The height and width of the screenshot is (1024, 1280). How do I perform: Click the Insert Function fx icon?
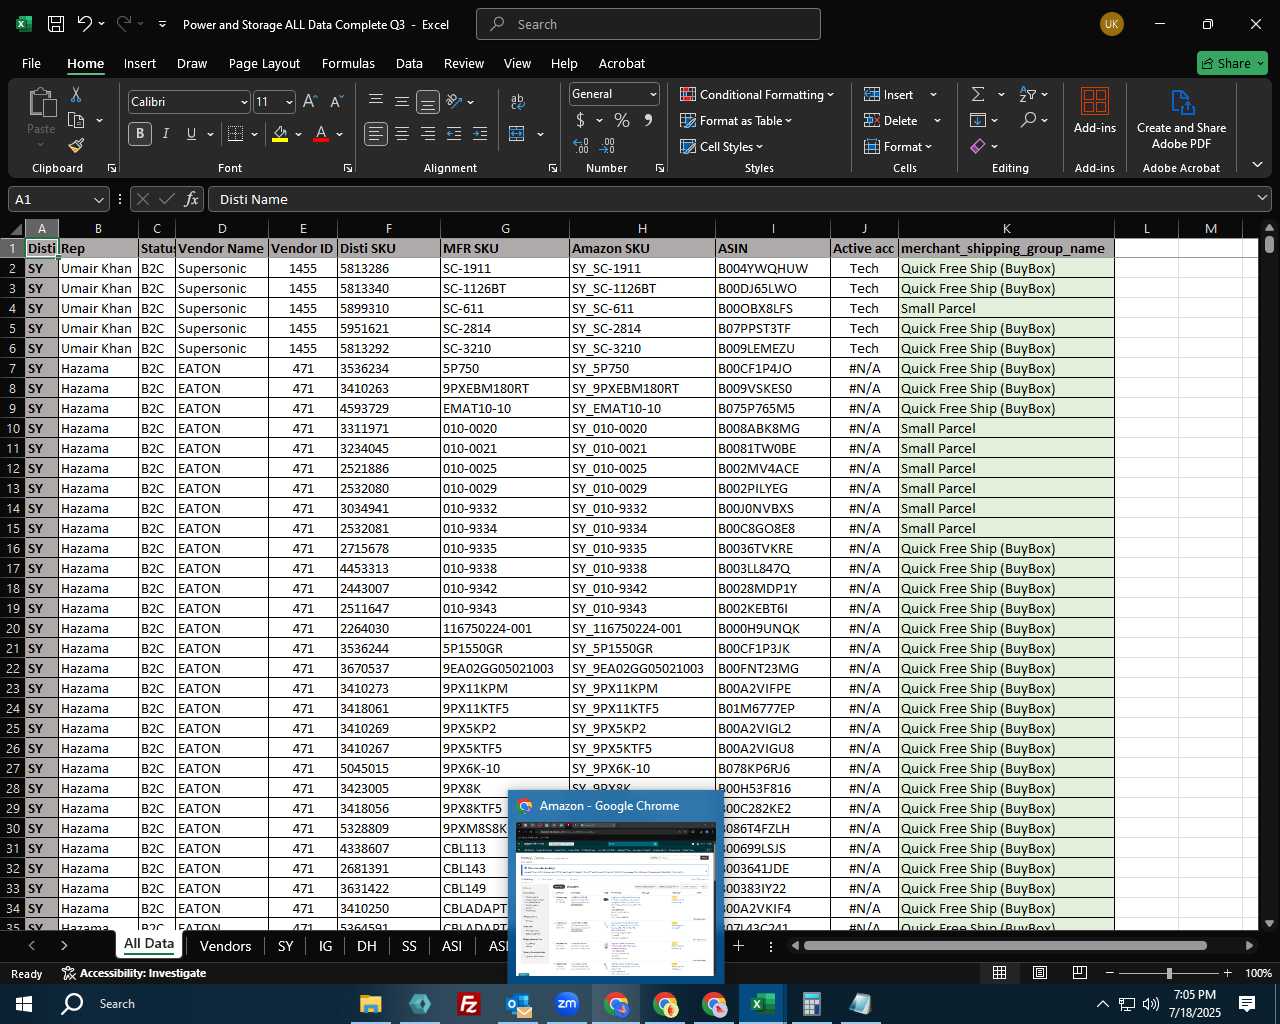pyautogui.click(x=192, y=199)
